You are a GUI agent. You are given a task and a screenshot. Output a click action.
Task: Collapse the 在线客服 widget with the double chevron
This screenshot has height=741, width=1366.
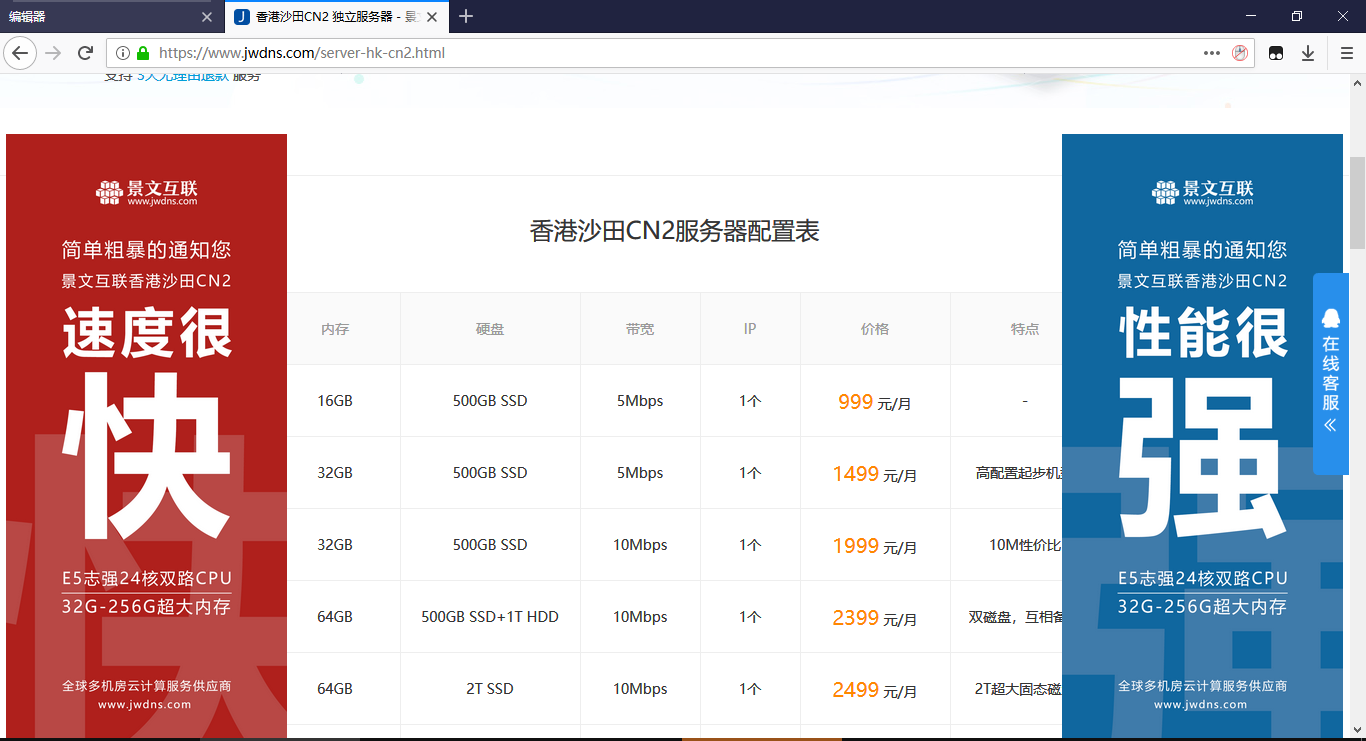(x=1330, y=425)
